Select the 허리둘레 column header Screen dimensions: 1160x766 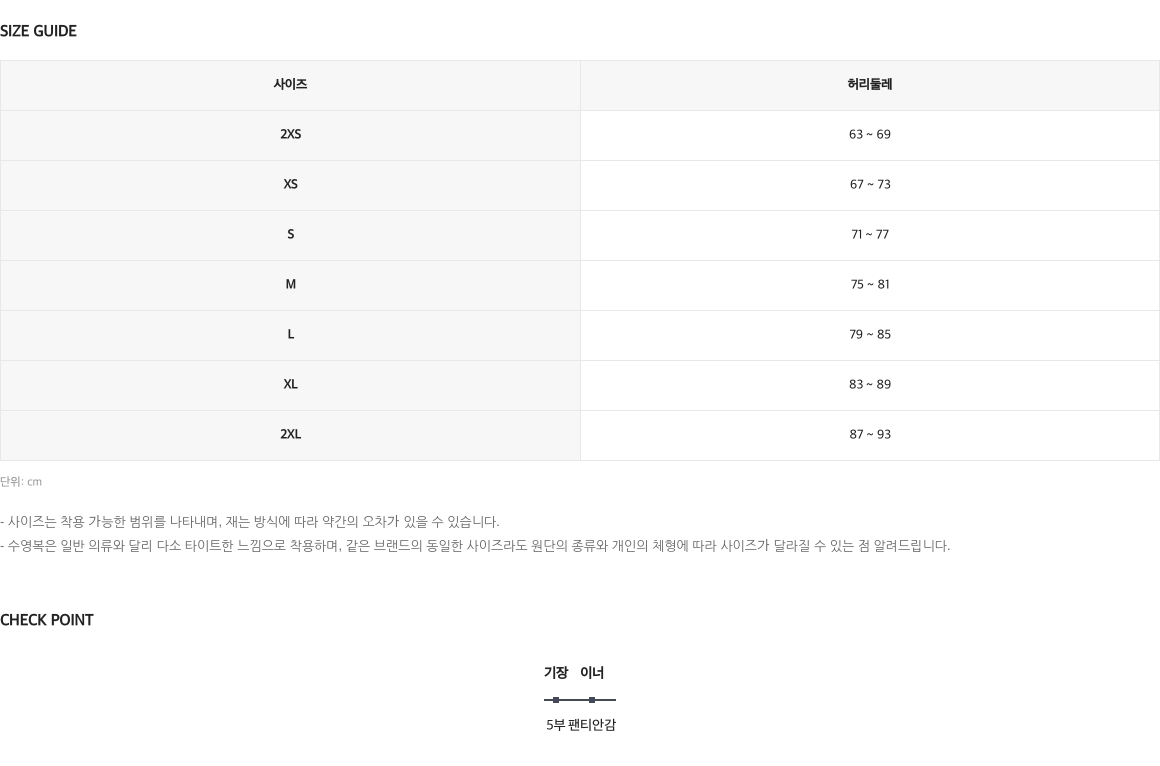[869, 85]
